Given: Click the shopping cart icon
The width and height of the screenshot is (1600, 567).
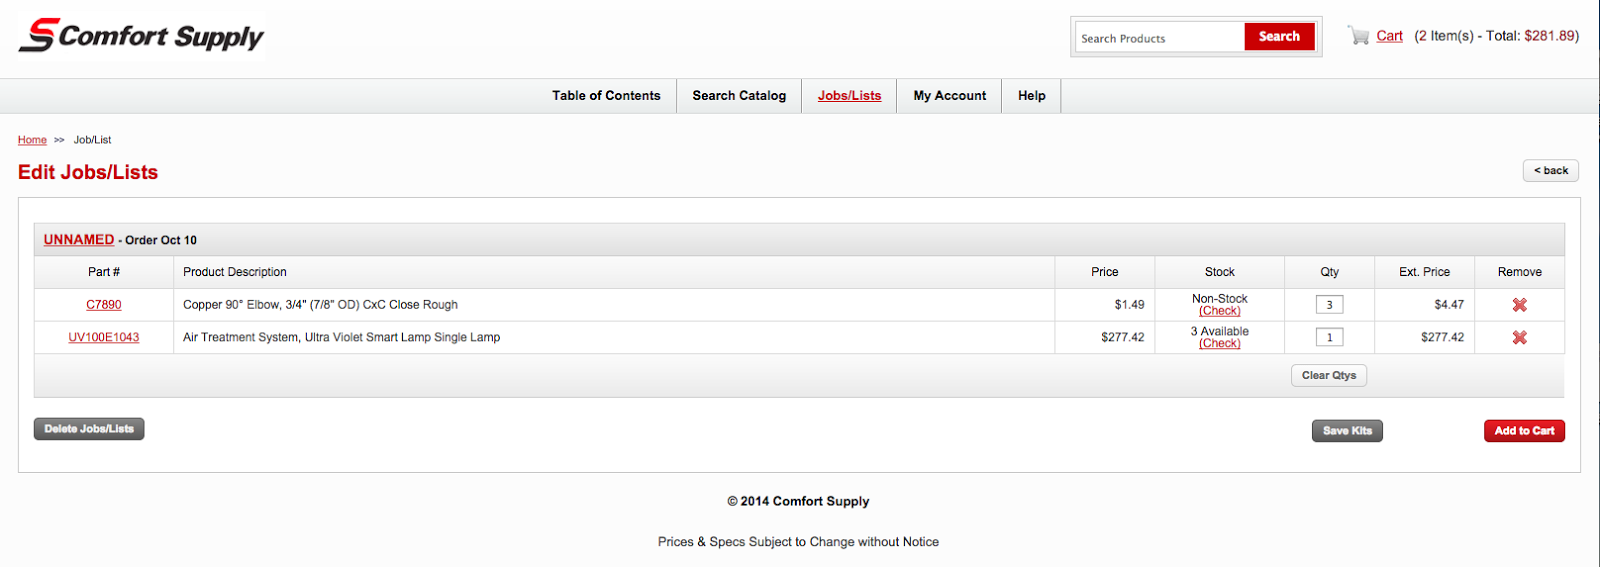Looking at the screenshot, I should click(x=1358, y=36).
